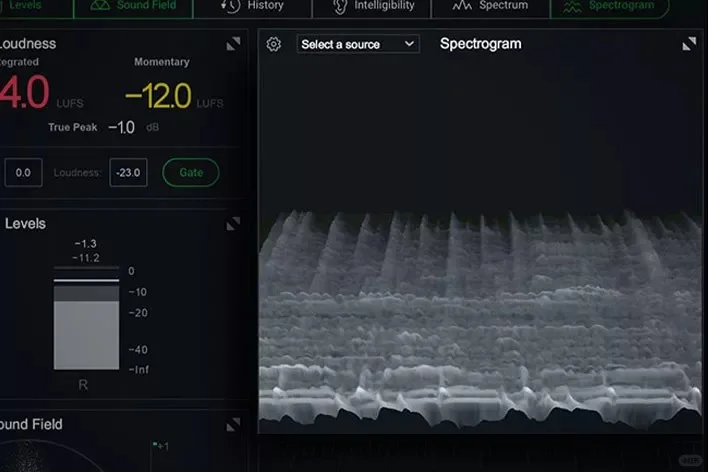The width and height of the screenshot is (708, 472).
Task: Click the R channel label
Action: pos(83,385)
